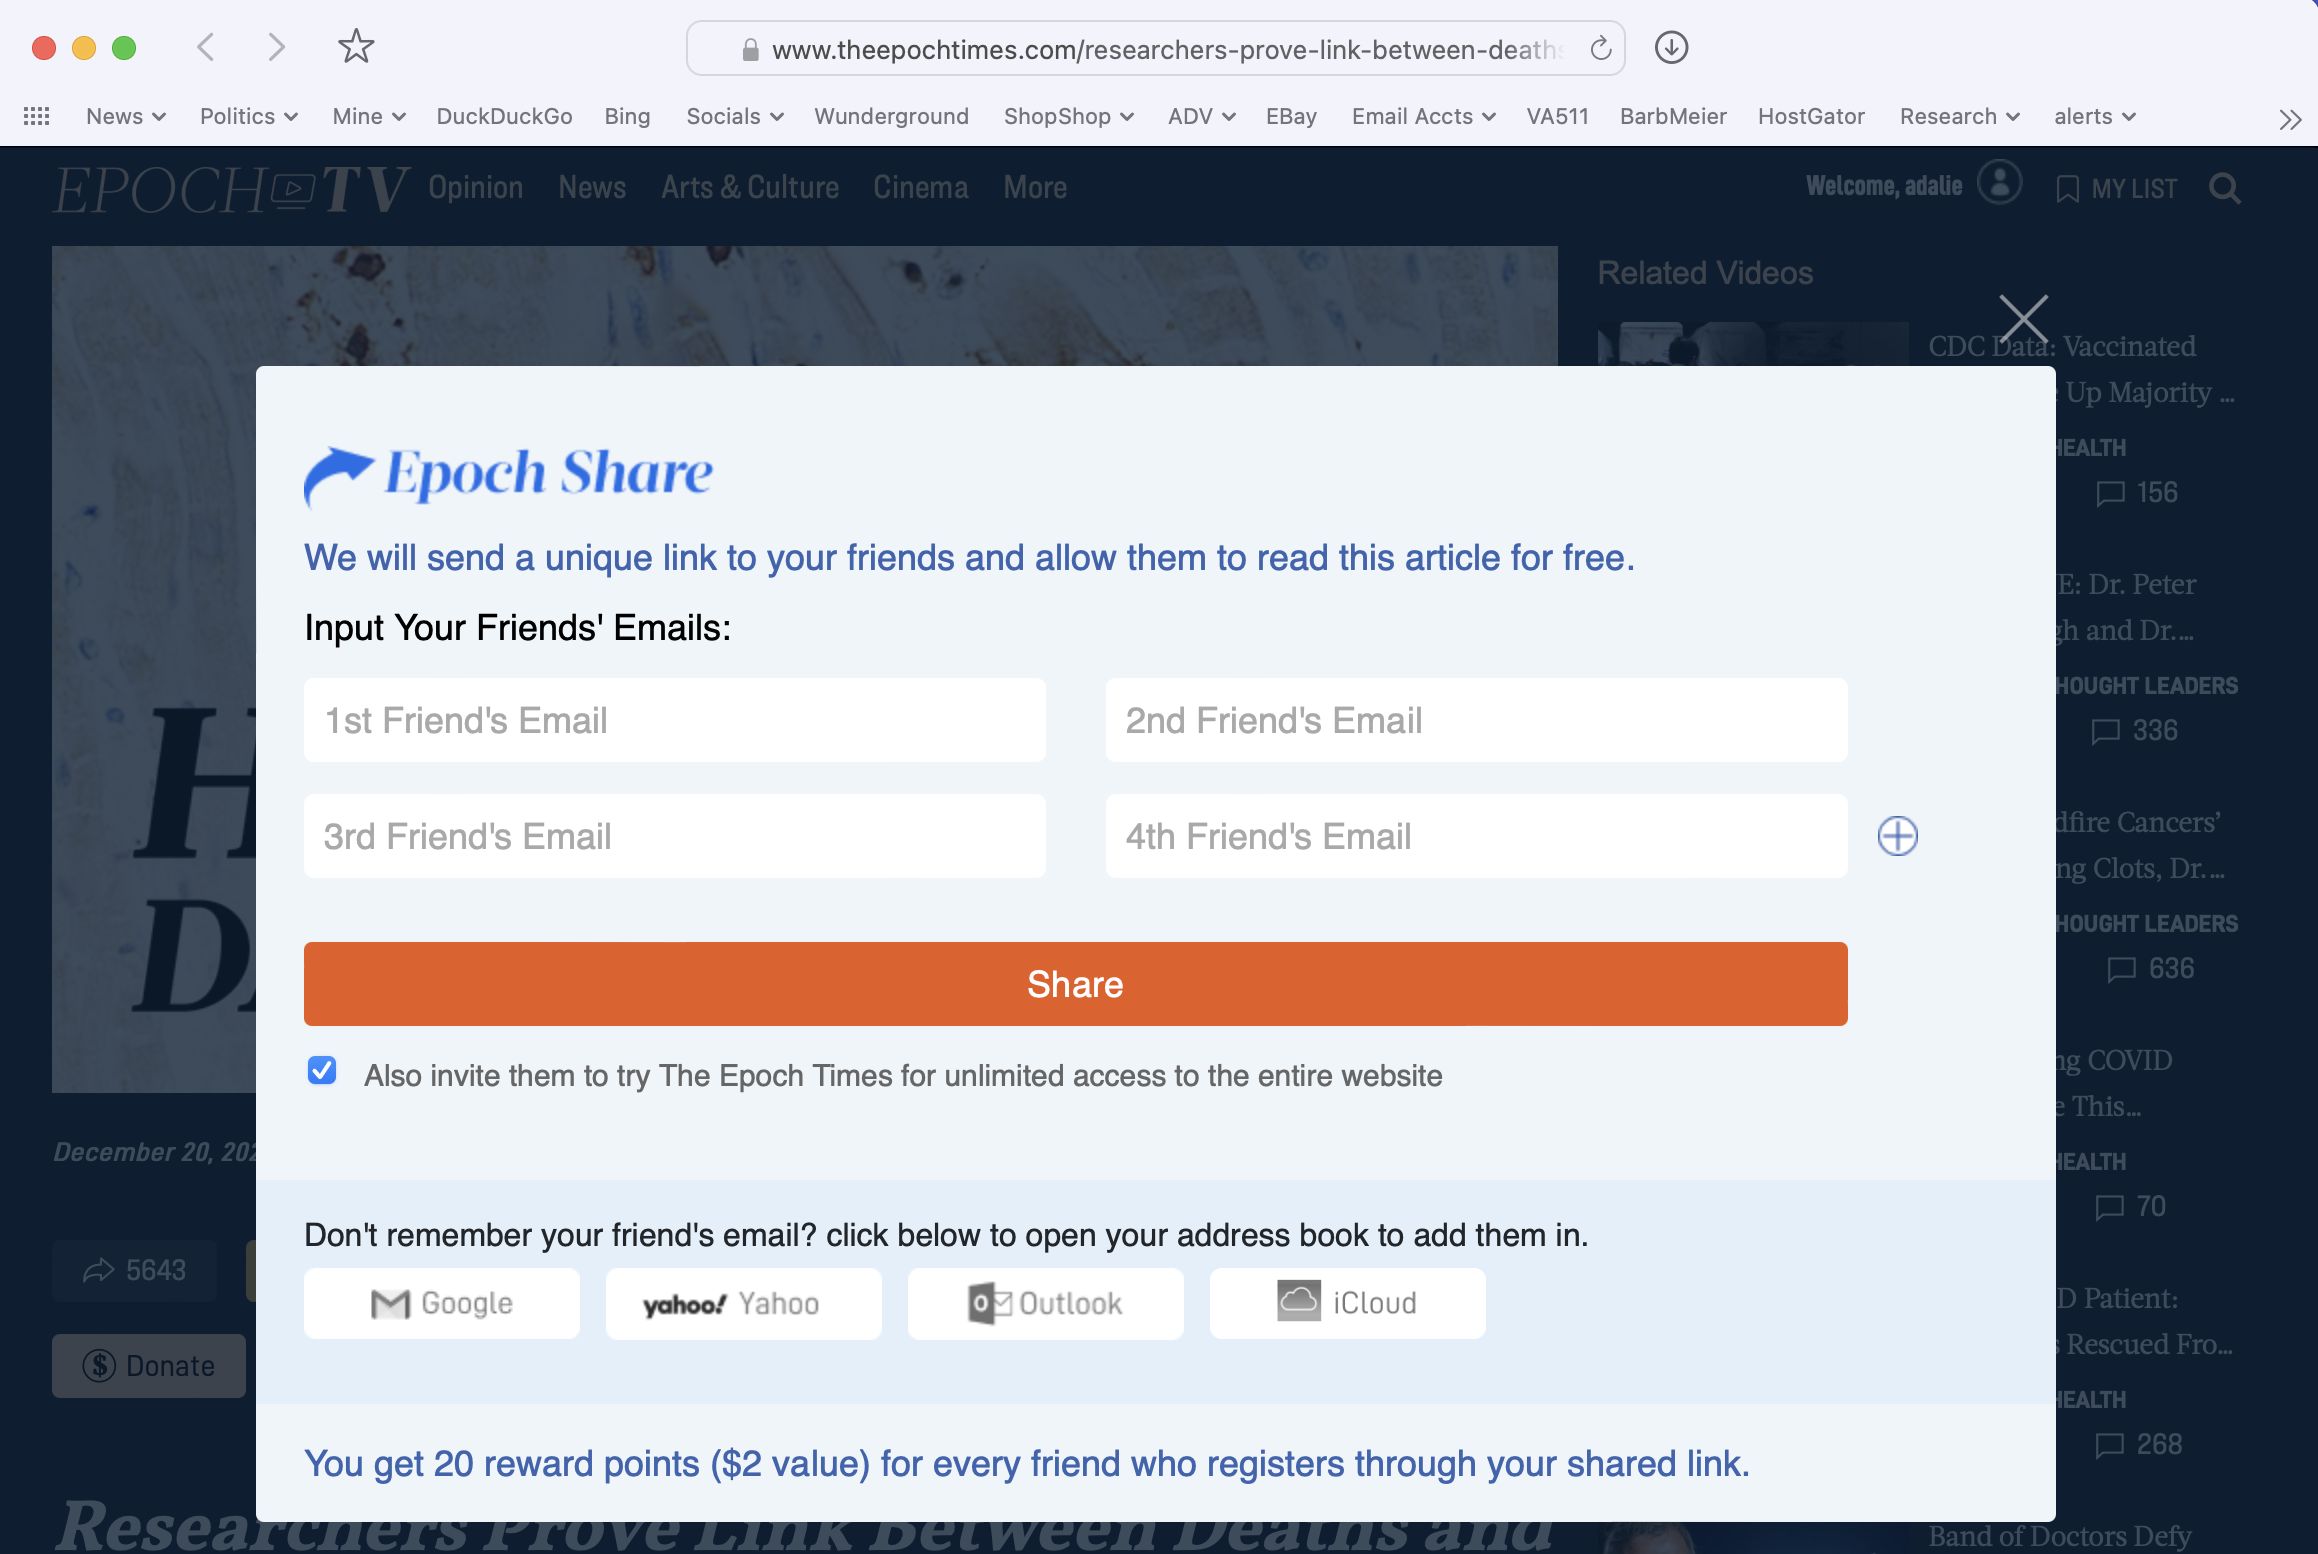Viewport: 2318px width, 1554px height.
Task: Open the Arts & Culture menu
Action: [x=750, y=187]
